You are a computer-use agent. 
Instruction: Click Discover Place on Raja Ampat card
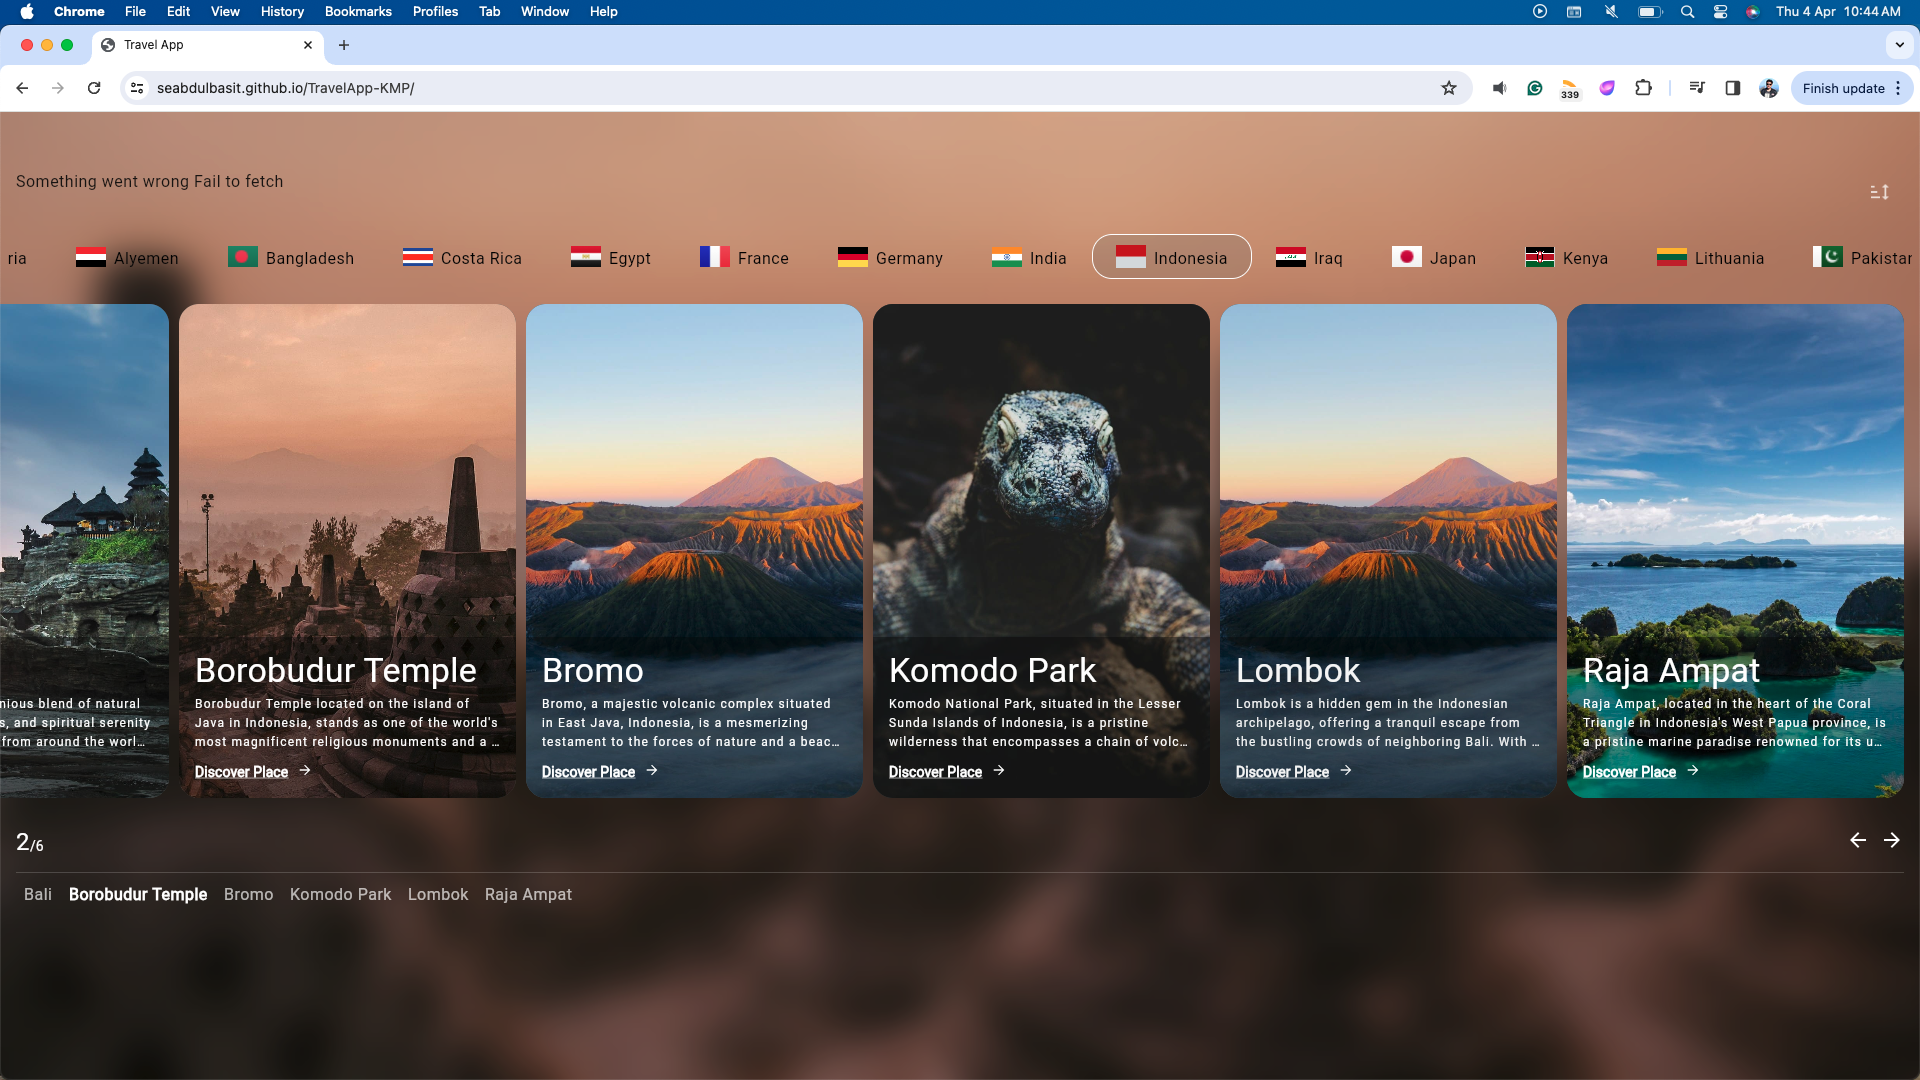pyautogui.click(x=1640, y=772)
